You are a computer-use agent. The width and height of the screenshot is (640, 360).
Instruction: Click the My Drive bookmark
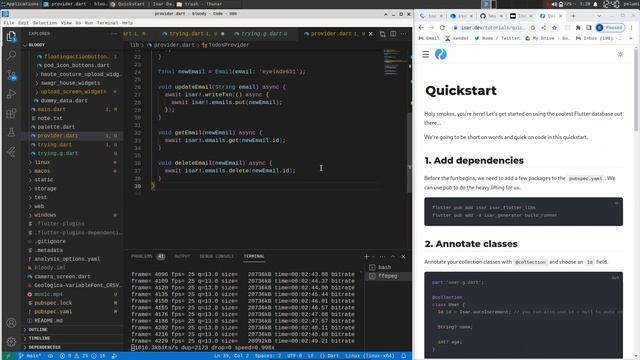[547, 38]
